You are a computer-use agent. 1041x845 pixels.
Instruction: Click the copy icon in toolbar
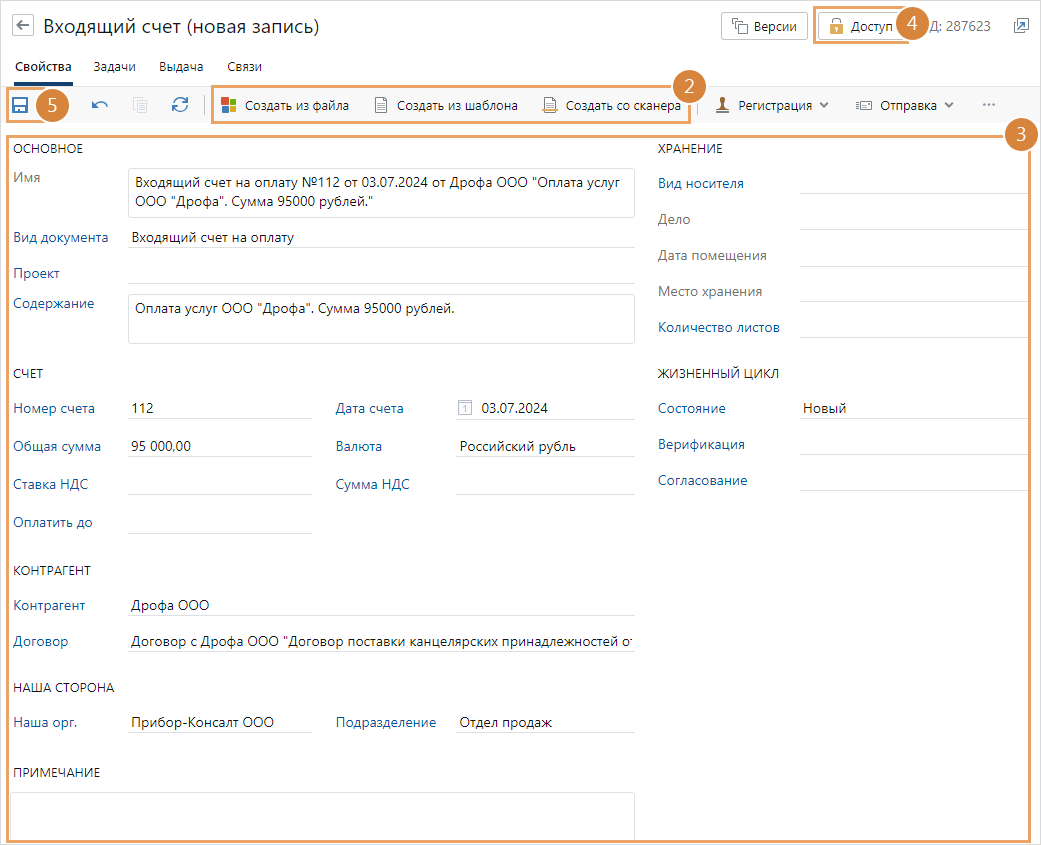click(x=140, y=105)
